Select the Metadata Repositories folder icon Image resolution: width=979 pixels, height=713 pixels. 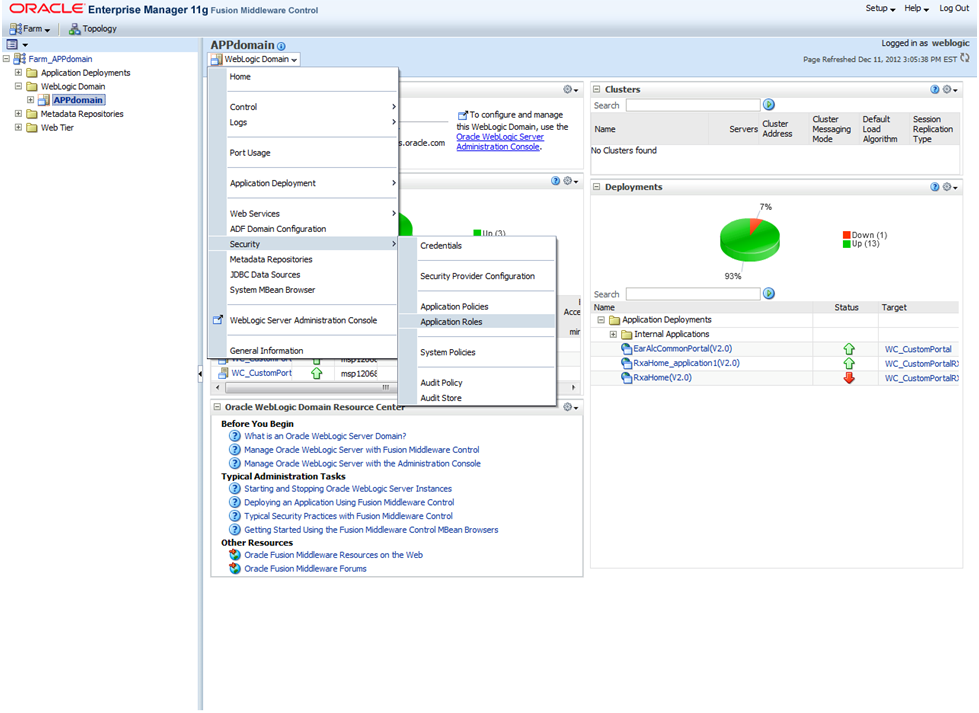(33, 114)
